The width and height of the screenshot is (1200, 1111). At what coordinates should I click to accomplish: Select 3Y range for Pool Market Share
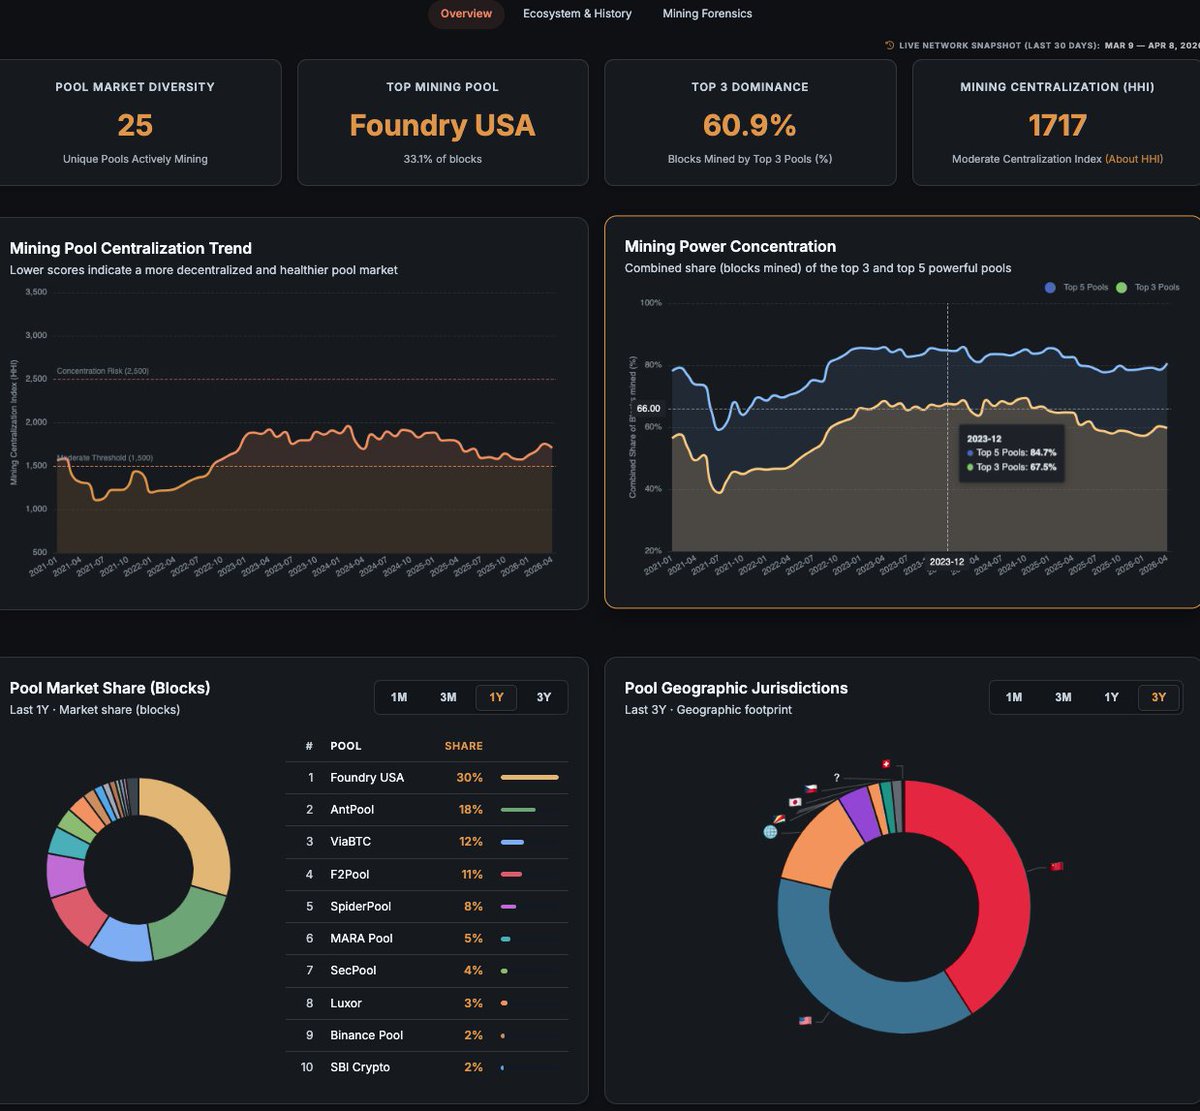[x=544, y=697]
